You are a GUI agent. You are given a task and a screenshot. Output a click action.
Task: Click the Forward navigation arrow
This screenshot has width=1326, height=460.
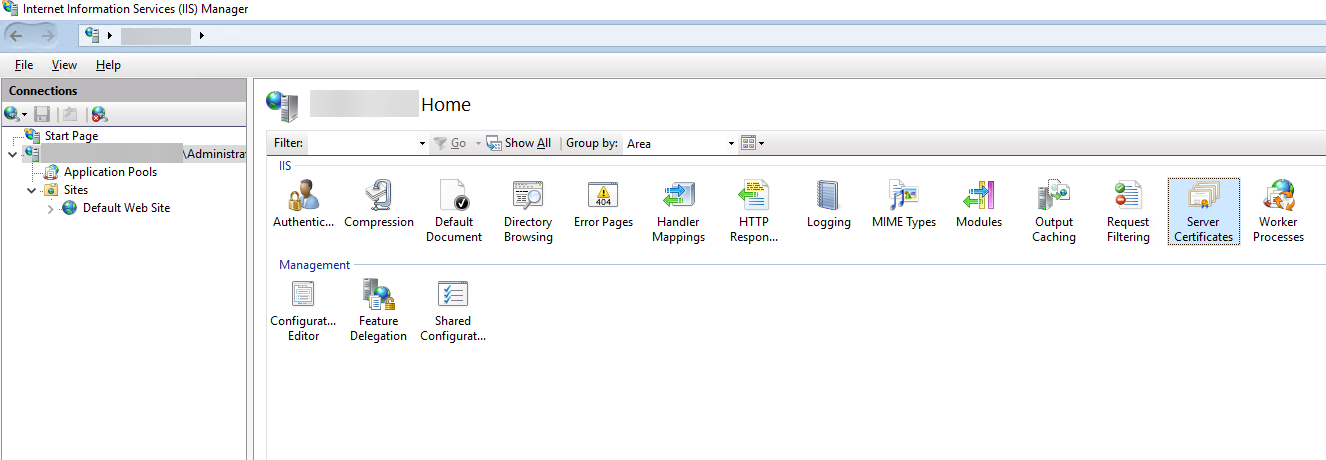pyautogui.click(x=48, y=35)
